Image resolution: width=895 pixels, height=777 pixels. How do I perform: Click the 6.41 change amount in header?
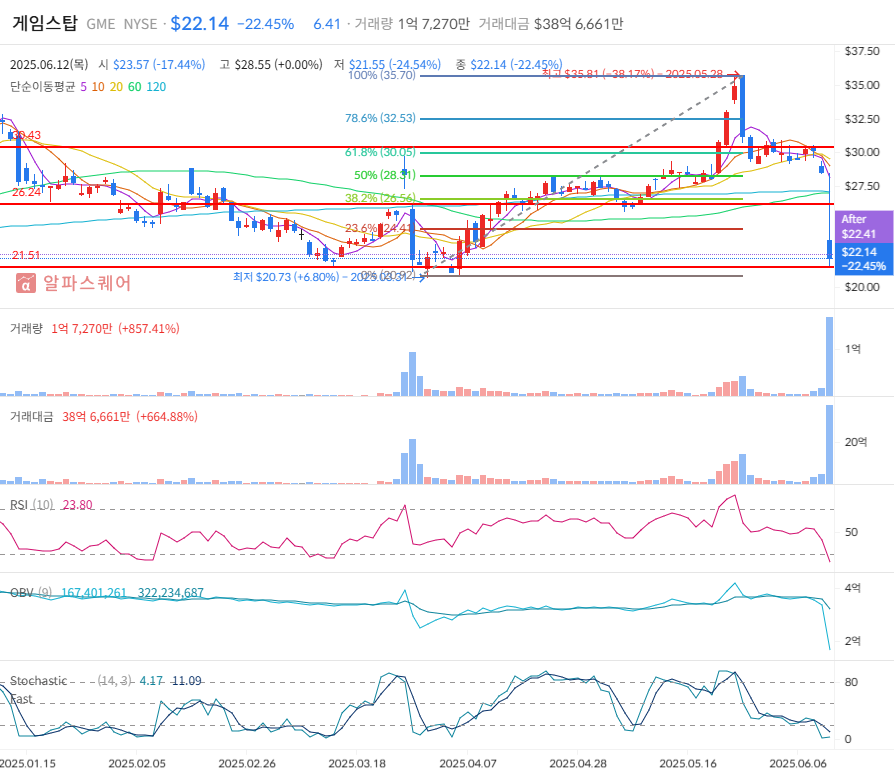(326, 24)
